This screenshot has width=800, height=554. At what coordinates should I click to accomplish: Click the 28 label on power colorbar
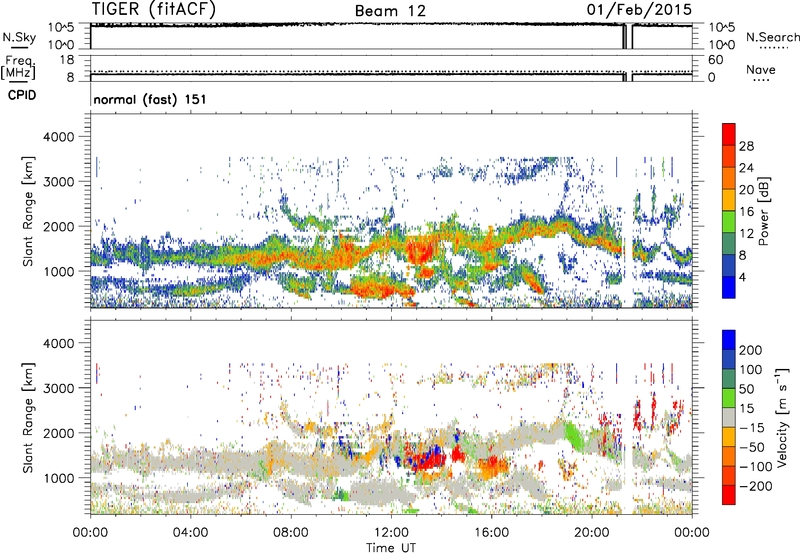(x=746, y=146)
